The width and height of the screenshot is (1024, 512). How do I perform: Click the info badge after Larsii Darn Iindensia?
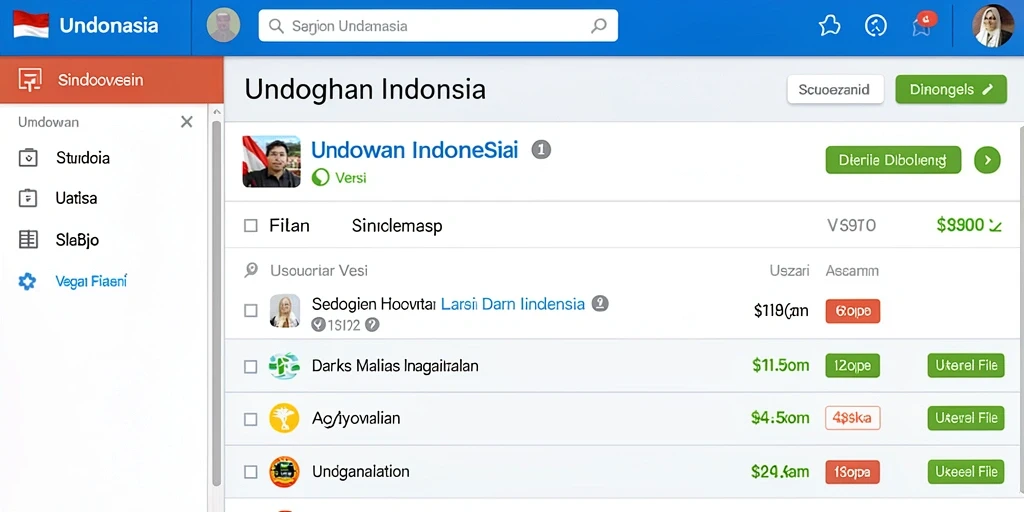(600, 304)
